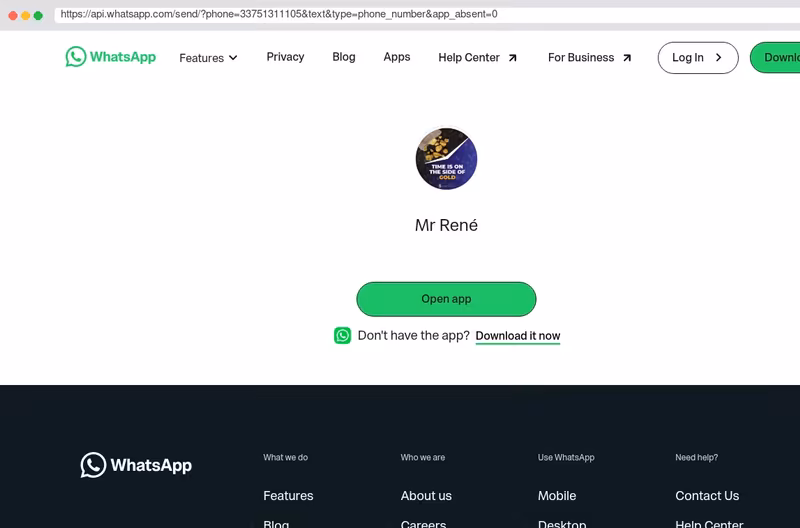Click the white WhatsApp logo in footer
This screenshot has height=528, width=800.
(136, 465)
